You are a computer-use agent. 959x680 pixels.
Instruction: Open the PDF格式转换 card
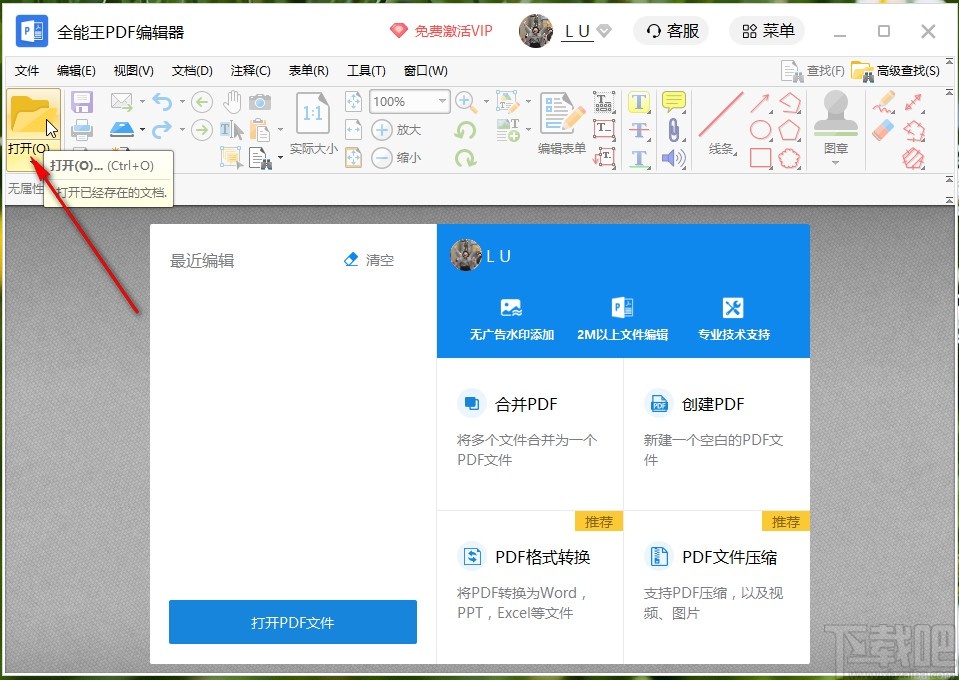[530, 587]
